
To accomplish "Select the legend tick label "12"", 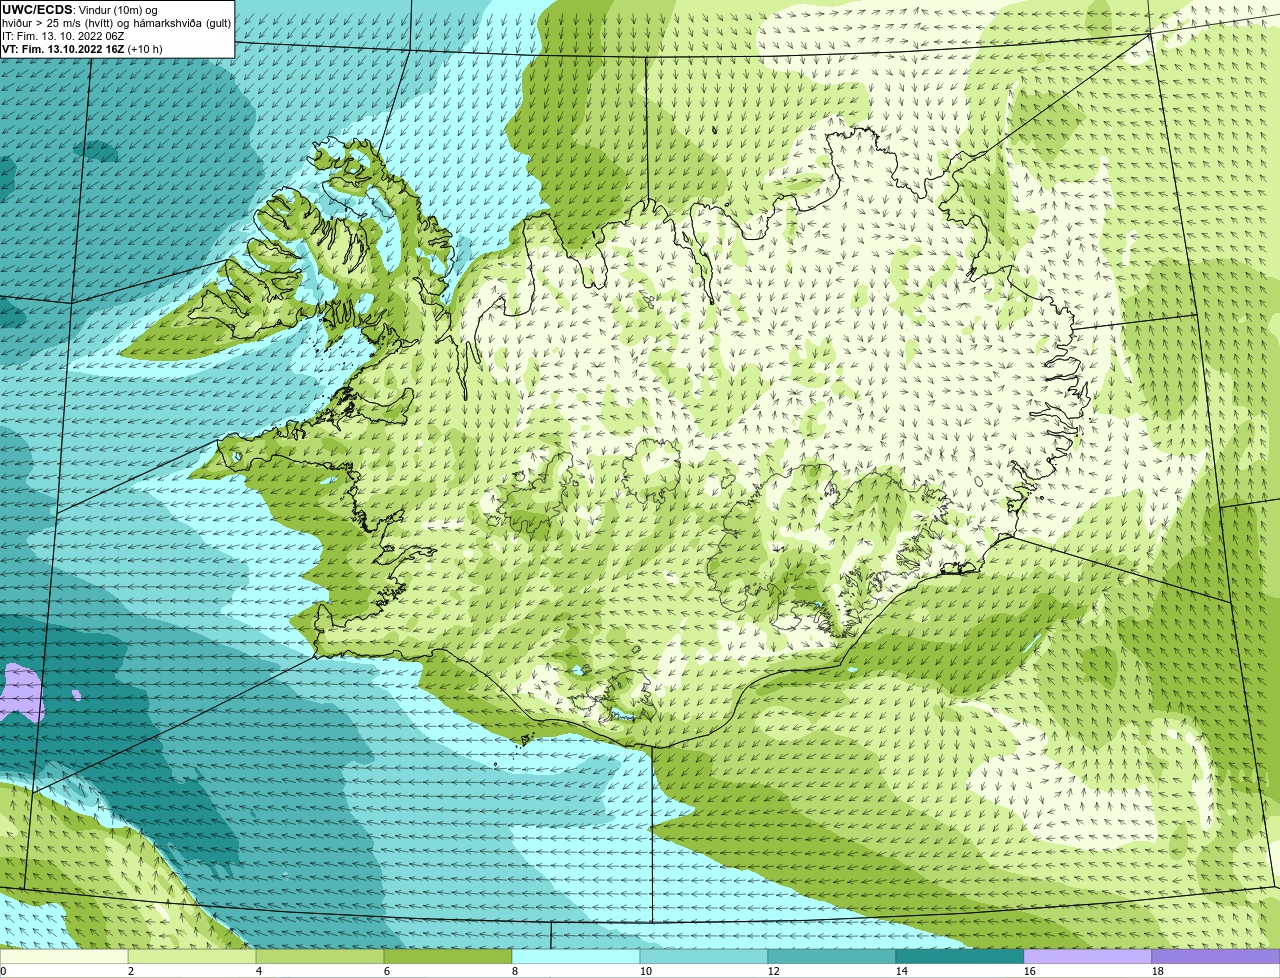I will click(774, 971).
